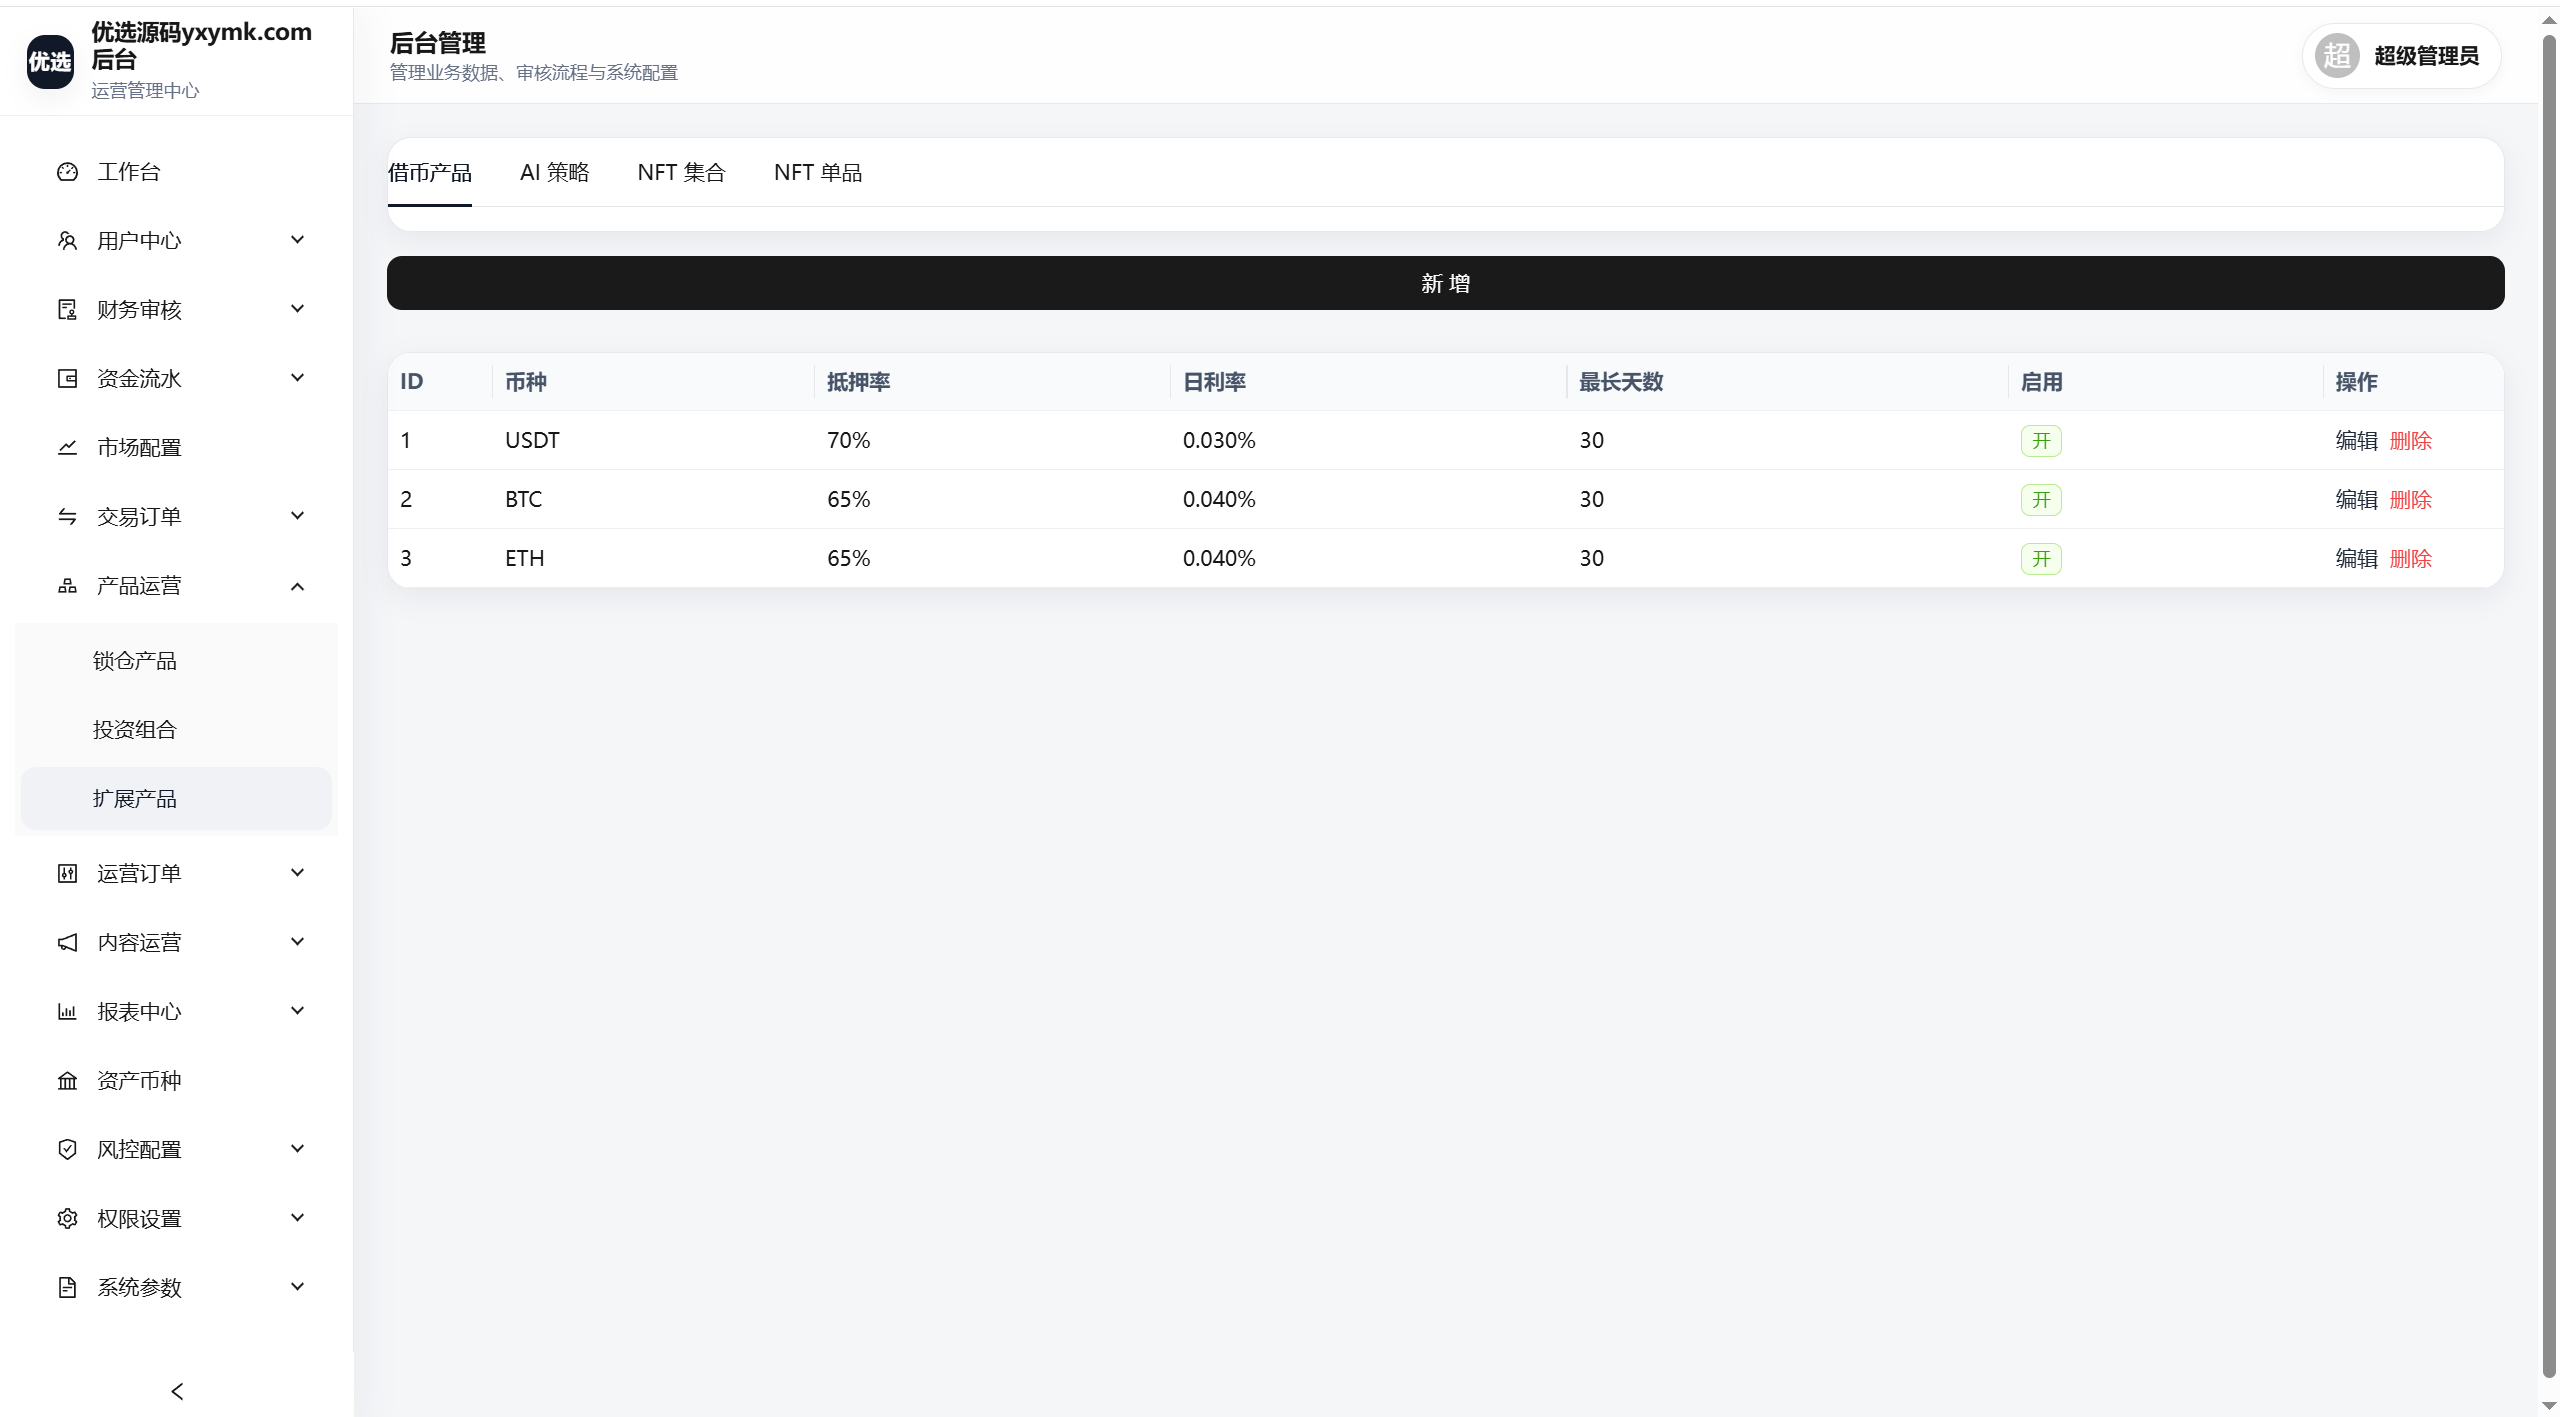Expand the 系统参数 menu chevron
Image resolution: width=2560 pixels, height=1417 pixels.
(297, 1287)
